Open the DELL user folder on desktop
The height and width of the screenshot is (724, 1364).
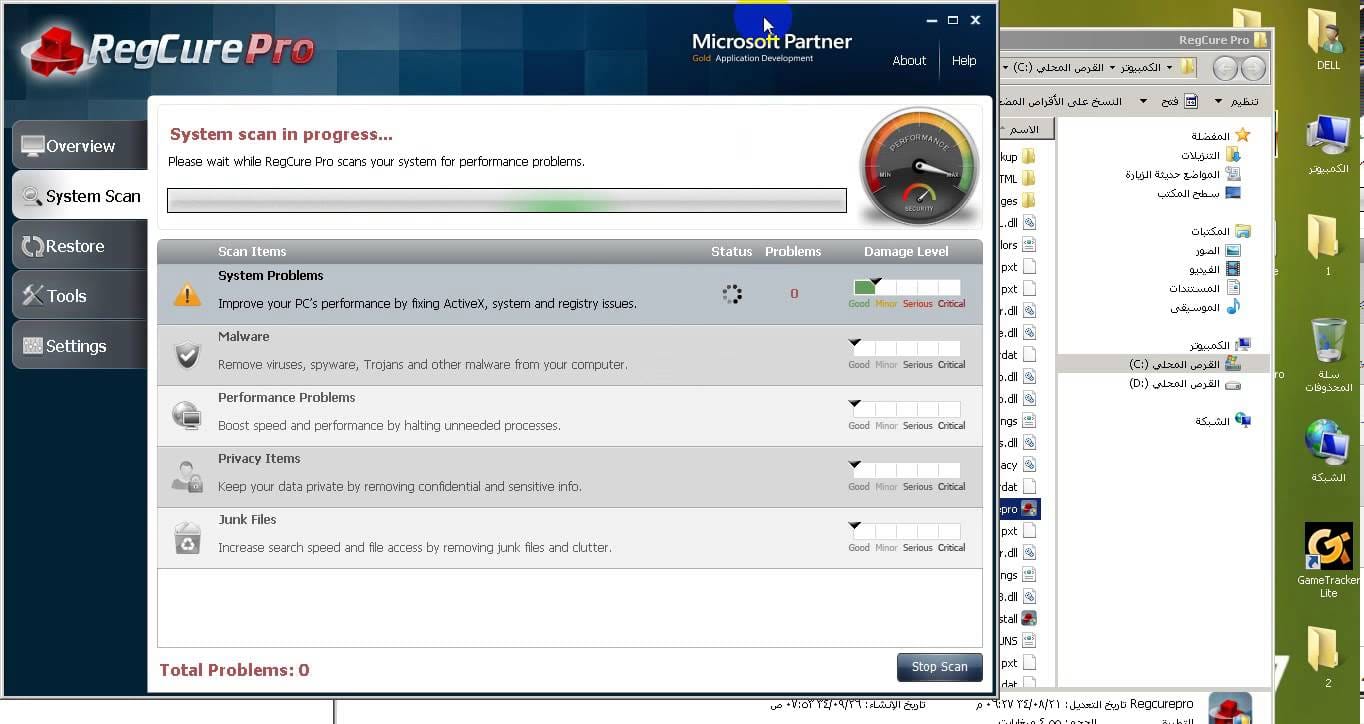tap(1328, 41)
